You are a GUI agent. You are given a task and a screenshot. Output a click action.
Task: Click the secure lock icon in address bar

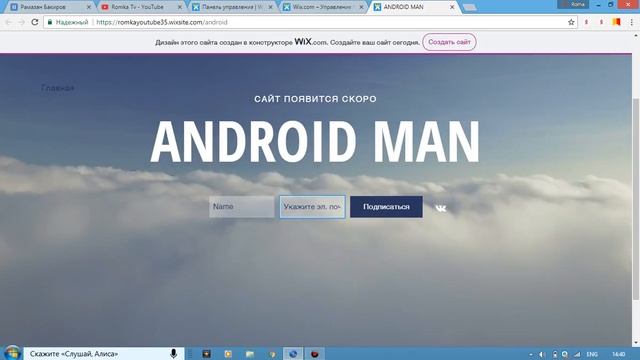(50, 22)
